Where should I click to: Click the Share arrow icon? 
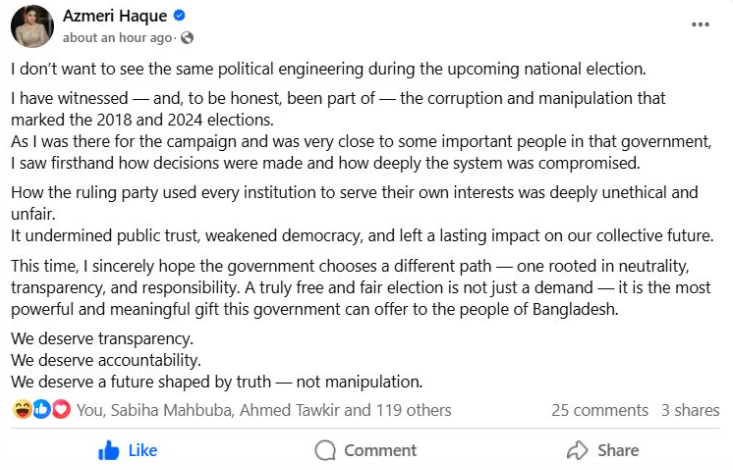[x=577, y=450]
